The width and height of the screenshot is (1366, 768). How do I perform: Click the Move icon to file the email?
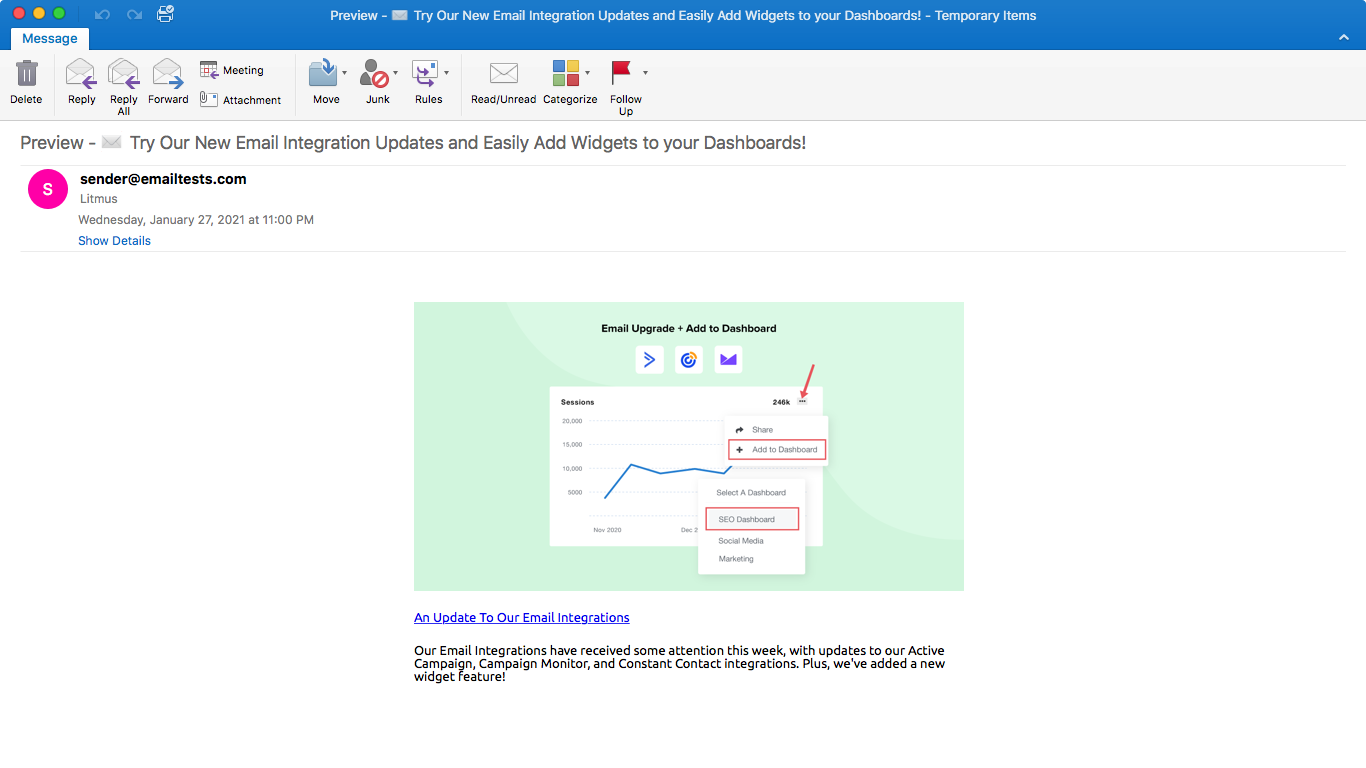(x=324, y=82)
